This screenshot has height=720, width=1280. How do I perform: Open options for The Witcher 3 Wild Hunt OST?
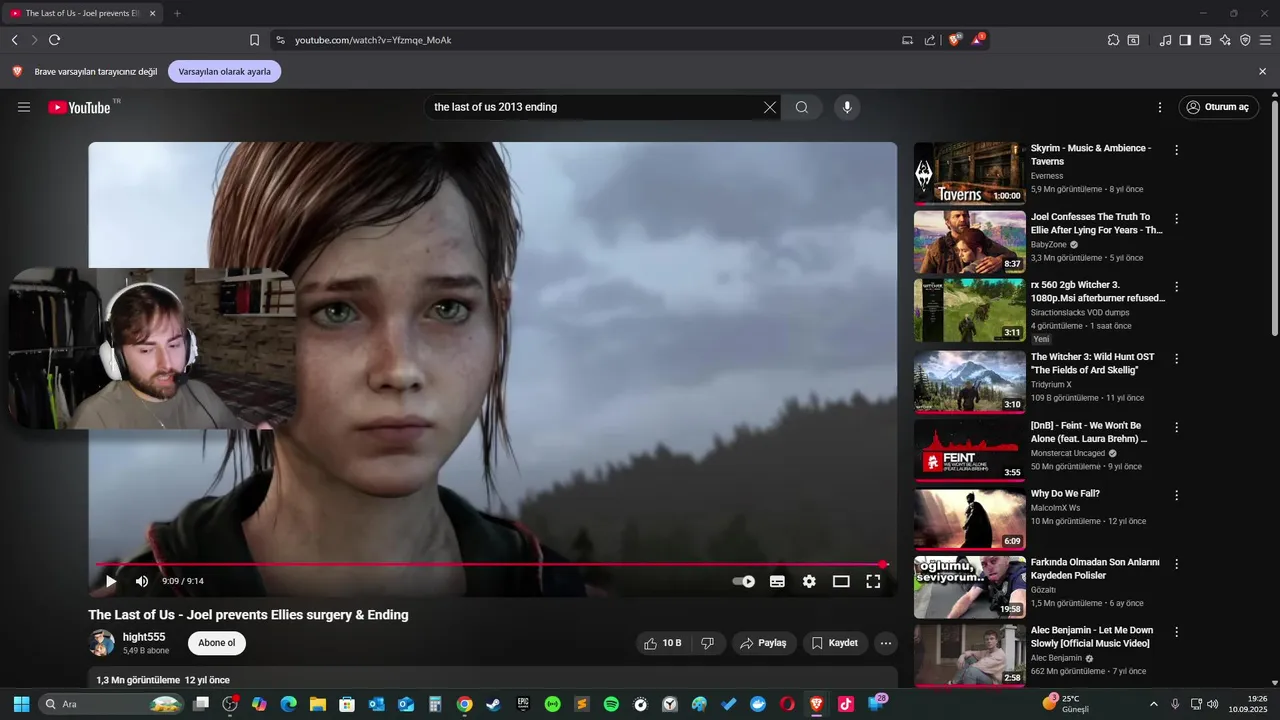pyautogui.click(x=1177, y=358)
